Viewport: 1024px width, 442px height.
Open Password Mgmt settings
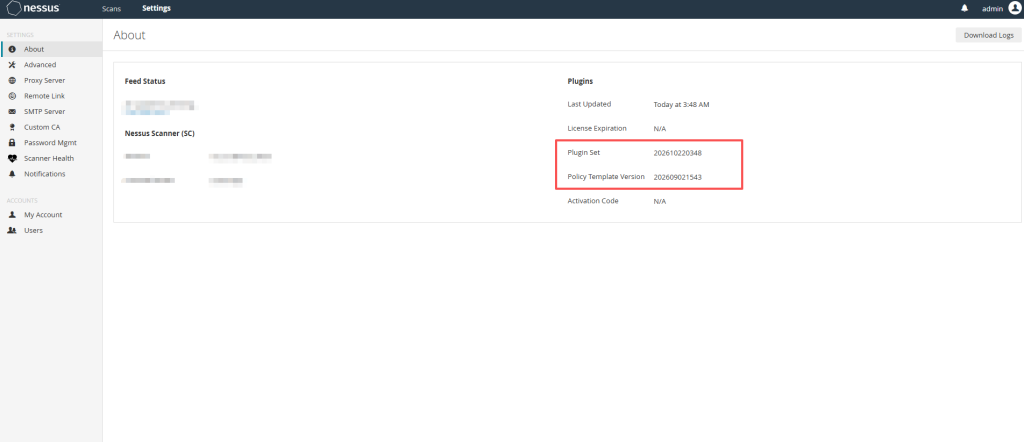point(52,142)
